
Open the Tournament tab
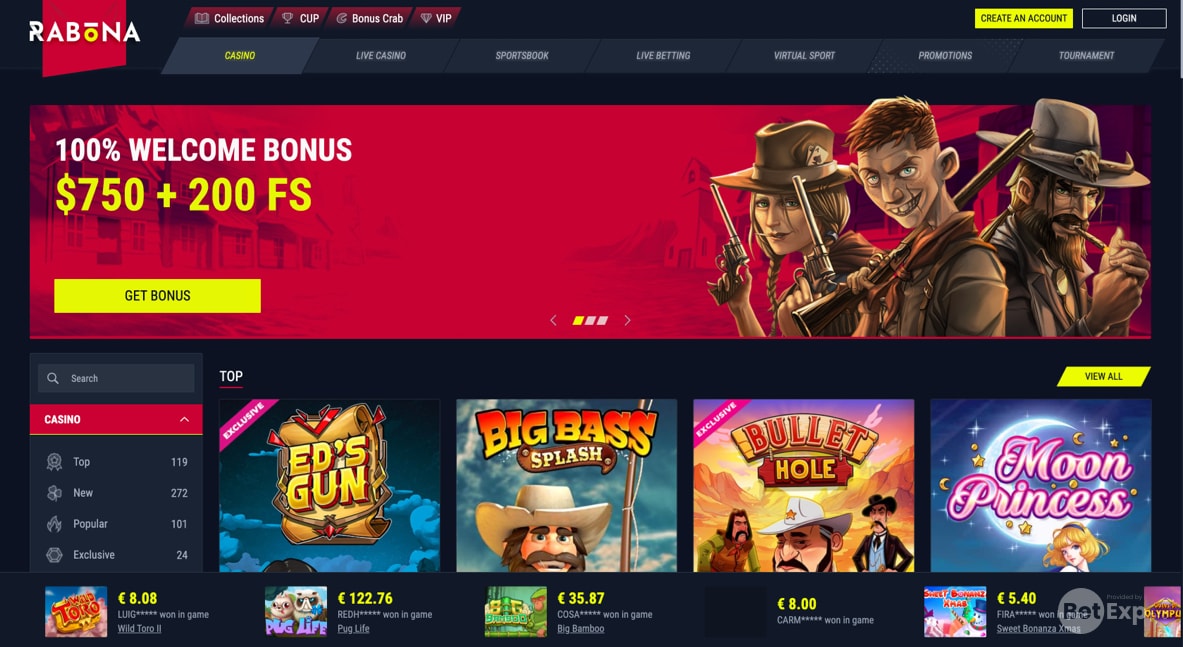tap(1086, 56)
